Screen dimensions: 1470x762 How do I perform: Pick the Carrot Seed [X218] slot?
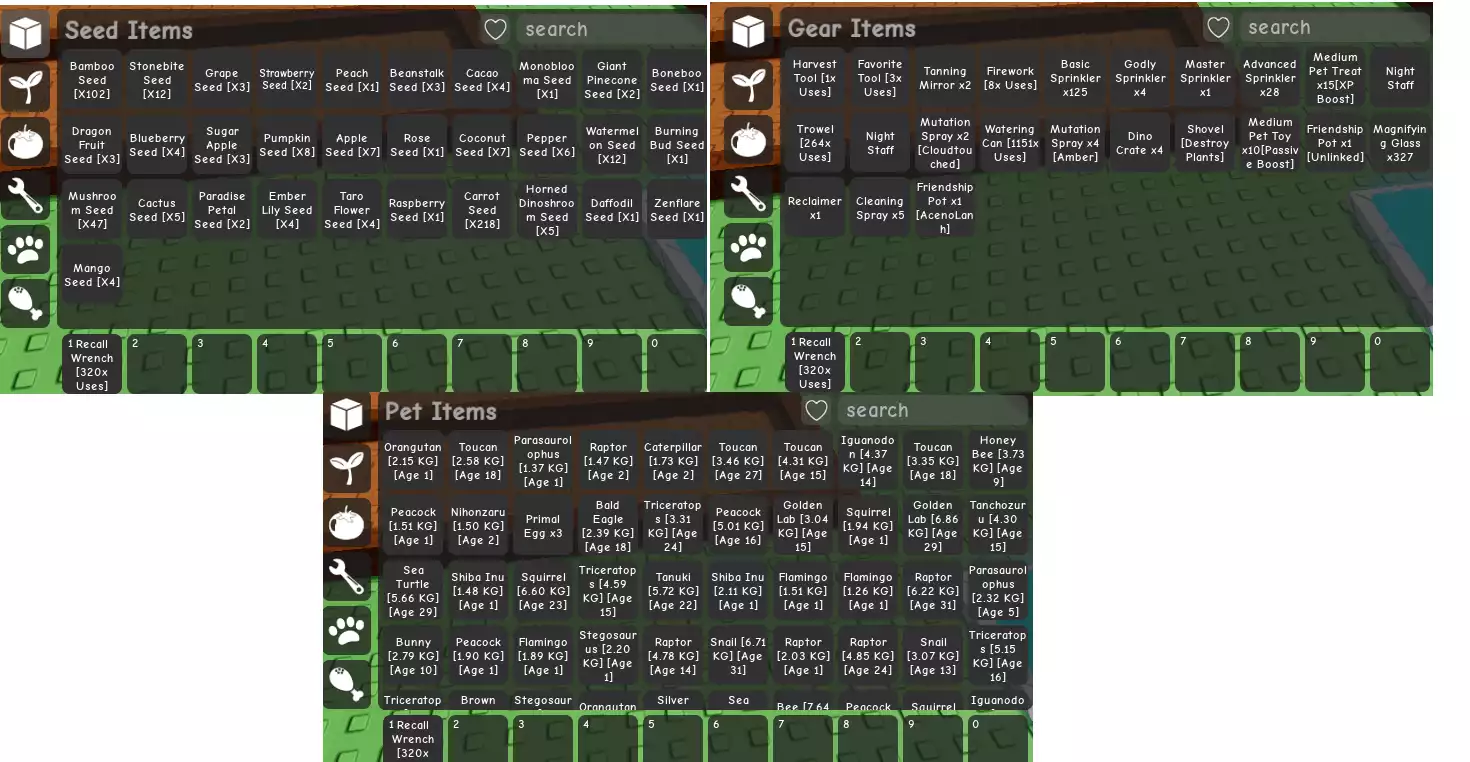482,210
